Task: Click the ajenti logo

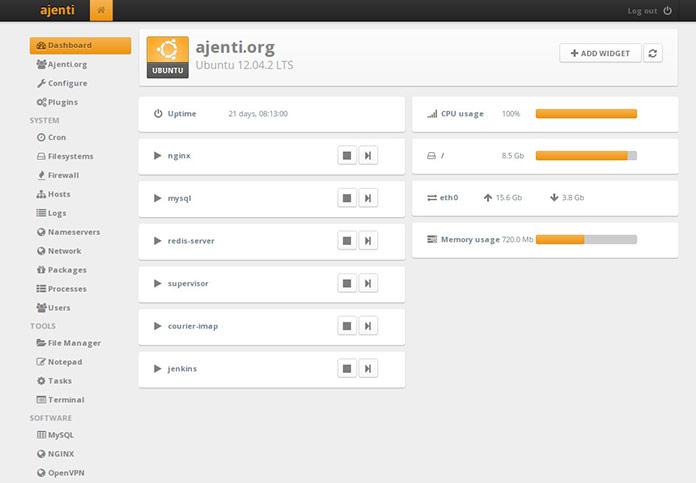Action: [57, 10]
